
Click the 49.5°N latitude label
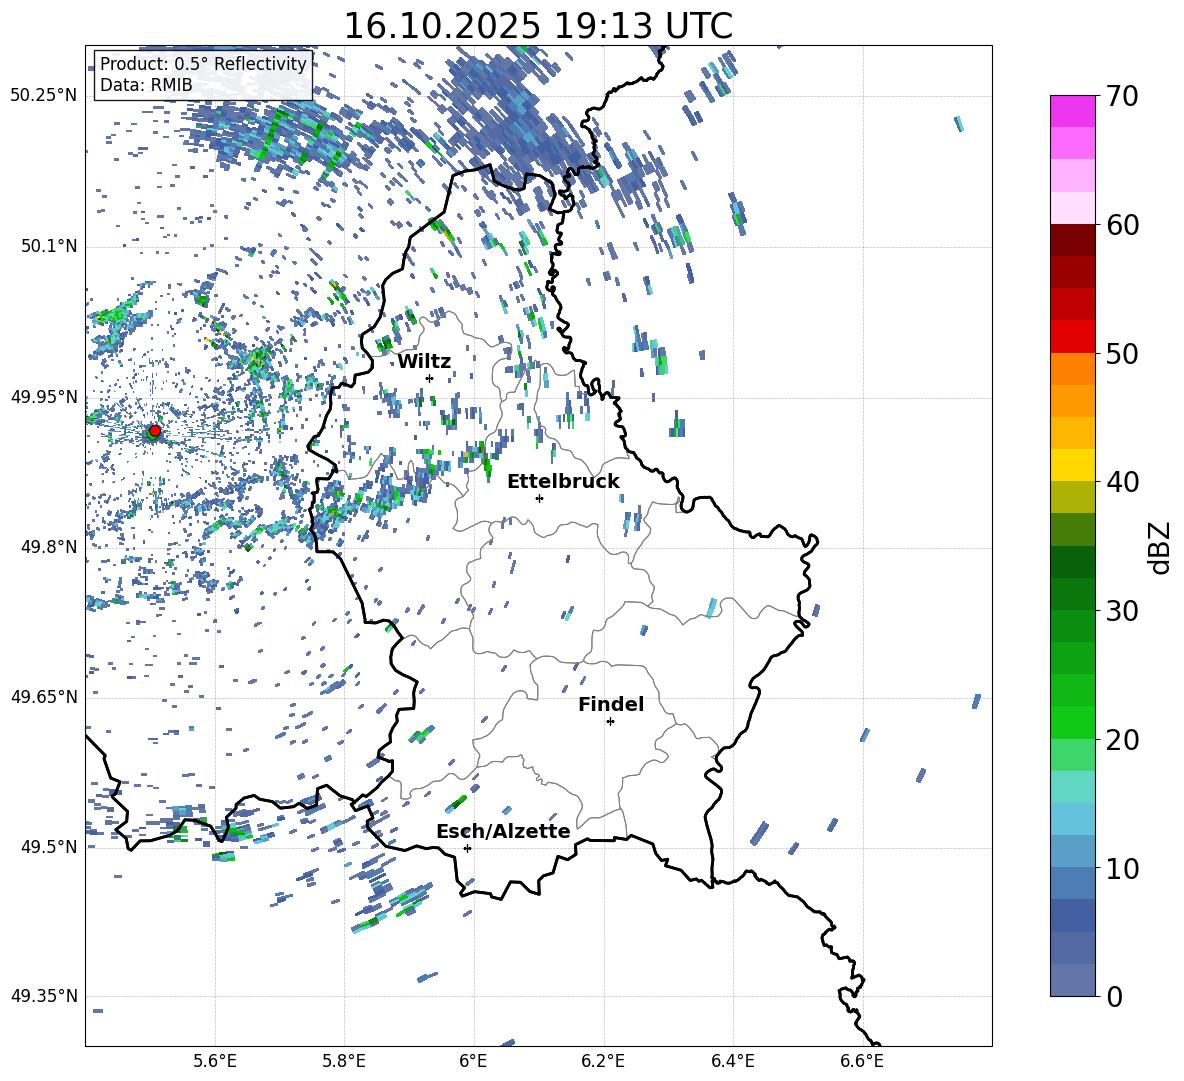coord(48,846)
